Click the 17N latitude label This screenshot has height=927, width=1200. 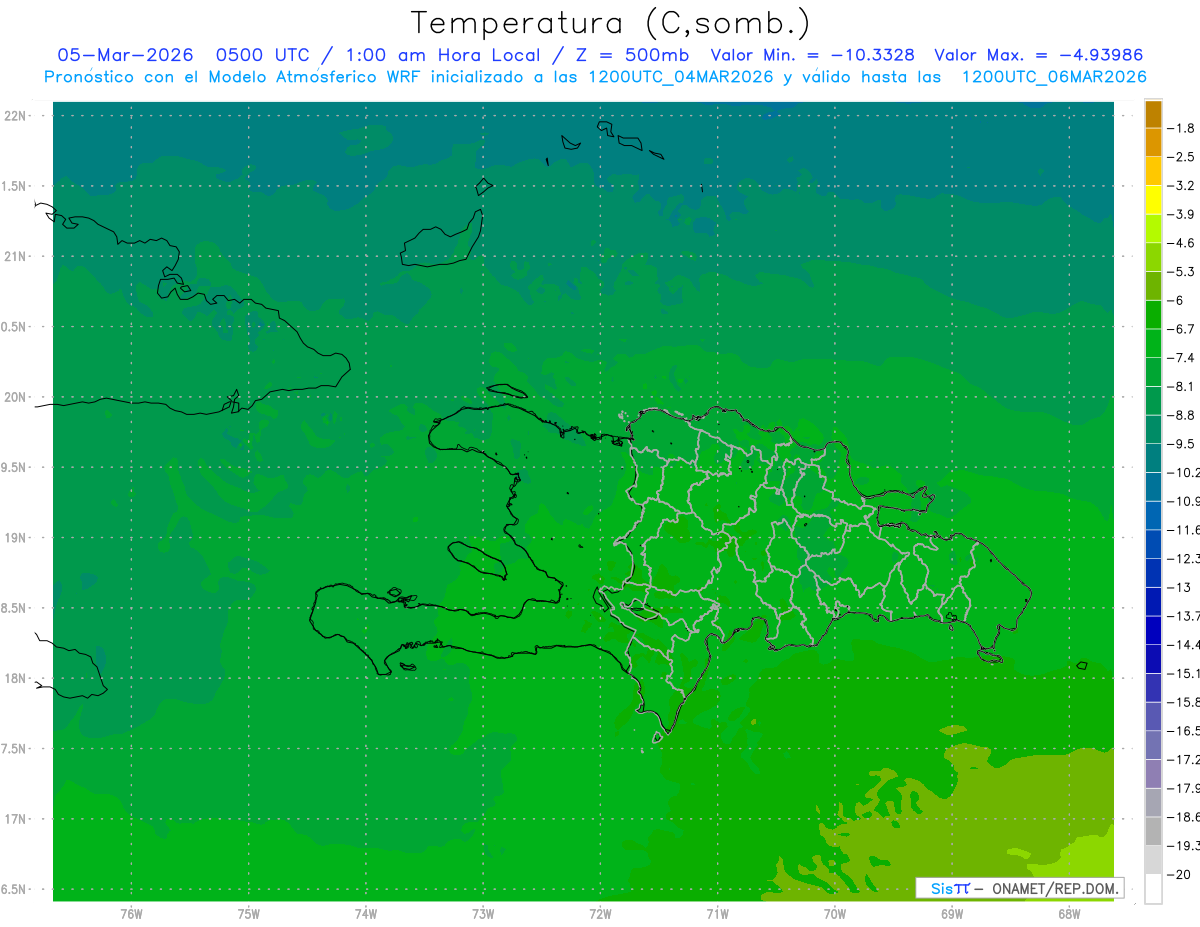point(16,819)
